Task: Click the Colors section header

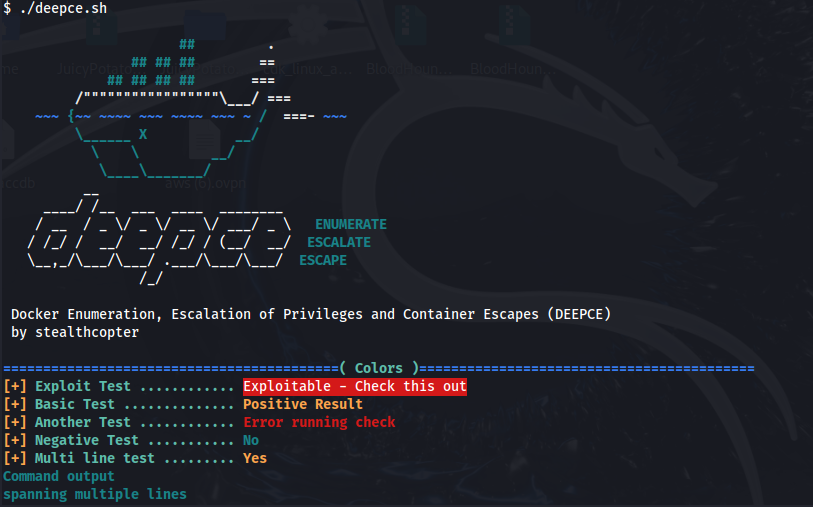Action: [x=379, y=368]
